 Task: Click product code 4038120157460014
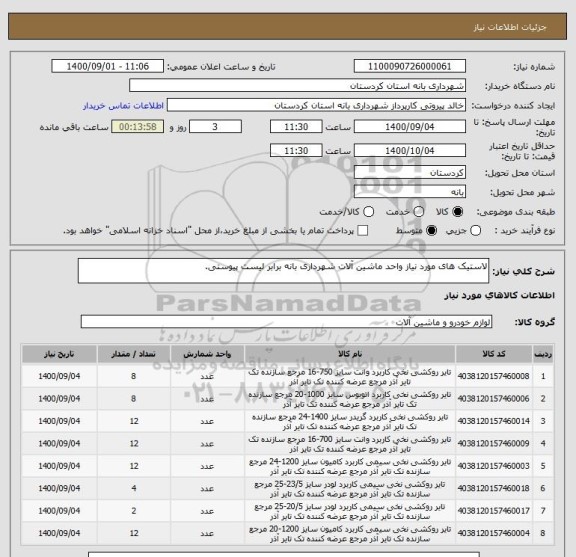pos(494,421)
